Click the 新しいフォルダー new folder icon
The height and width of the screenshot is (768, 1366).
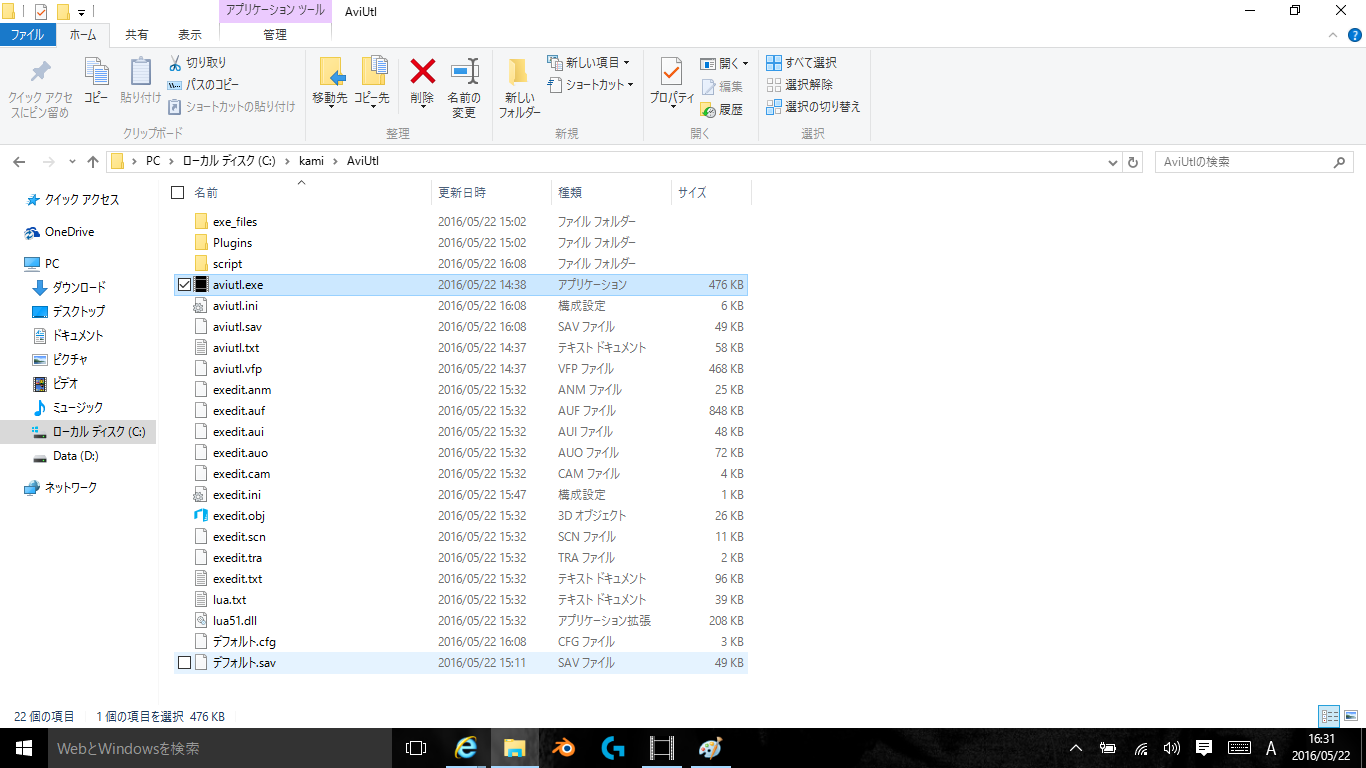pos(518,72)
